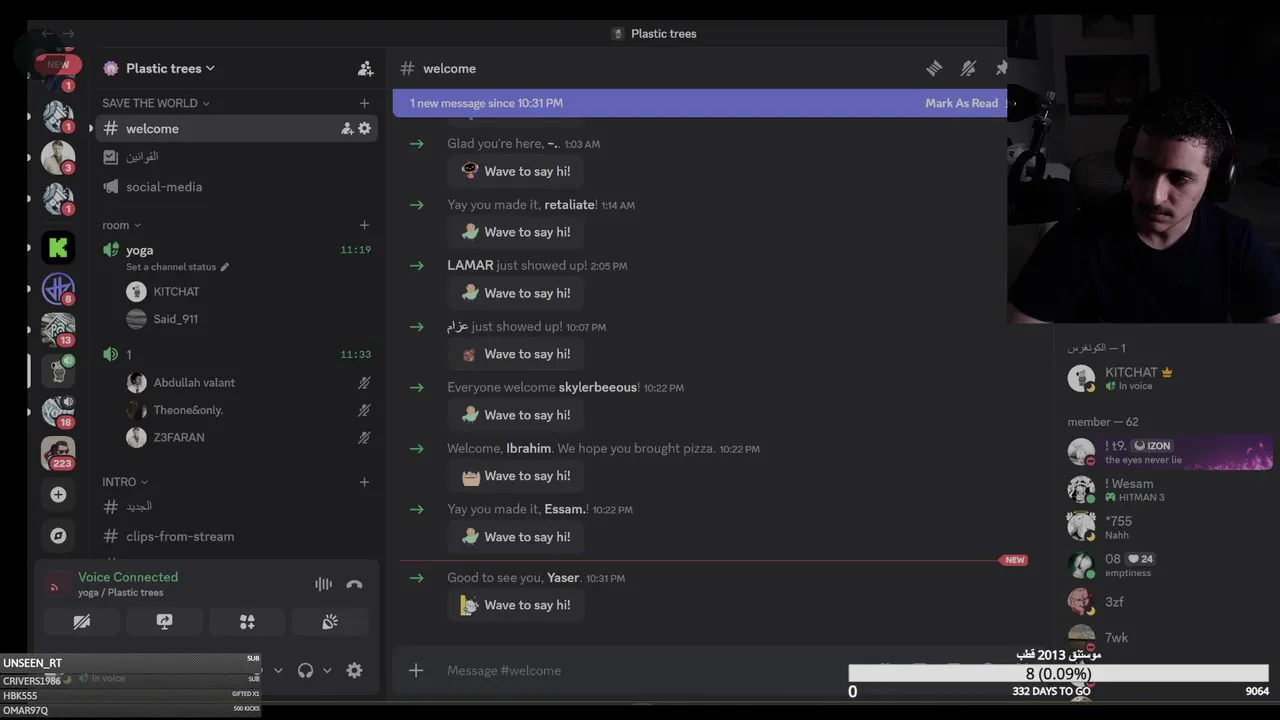Share your screen button in voice panel
This screenshot has width=1280, height=720.
164,622
